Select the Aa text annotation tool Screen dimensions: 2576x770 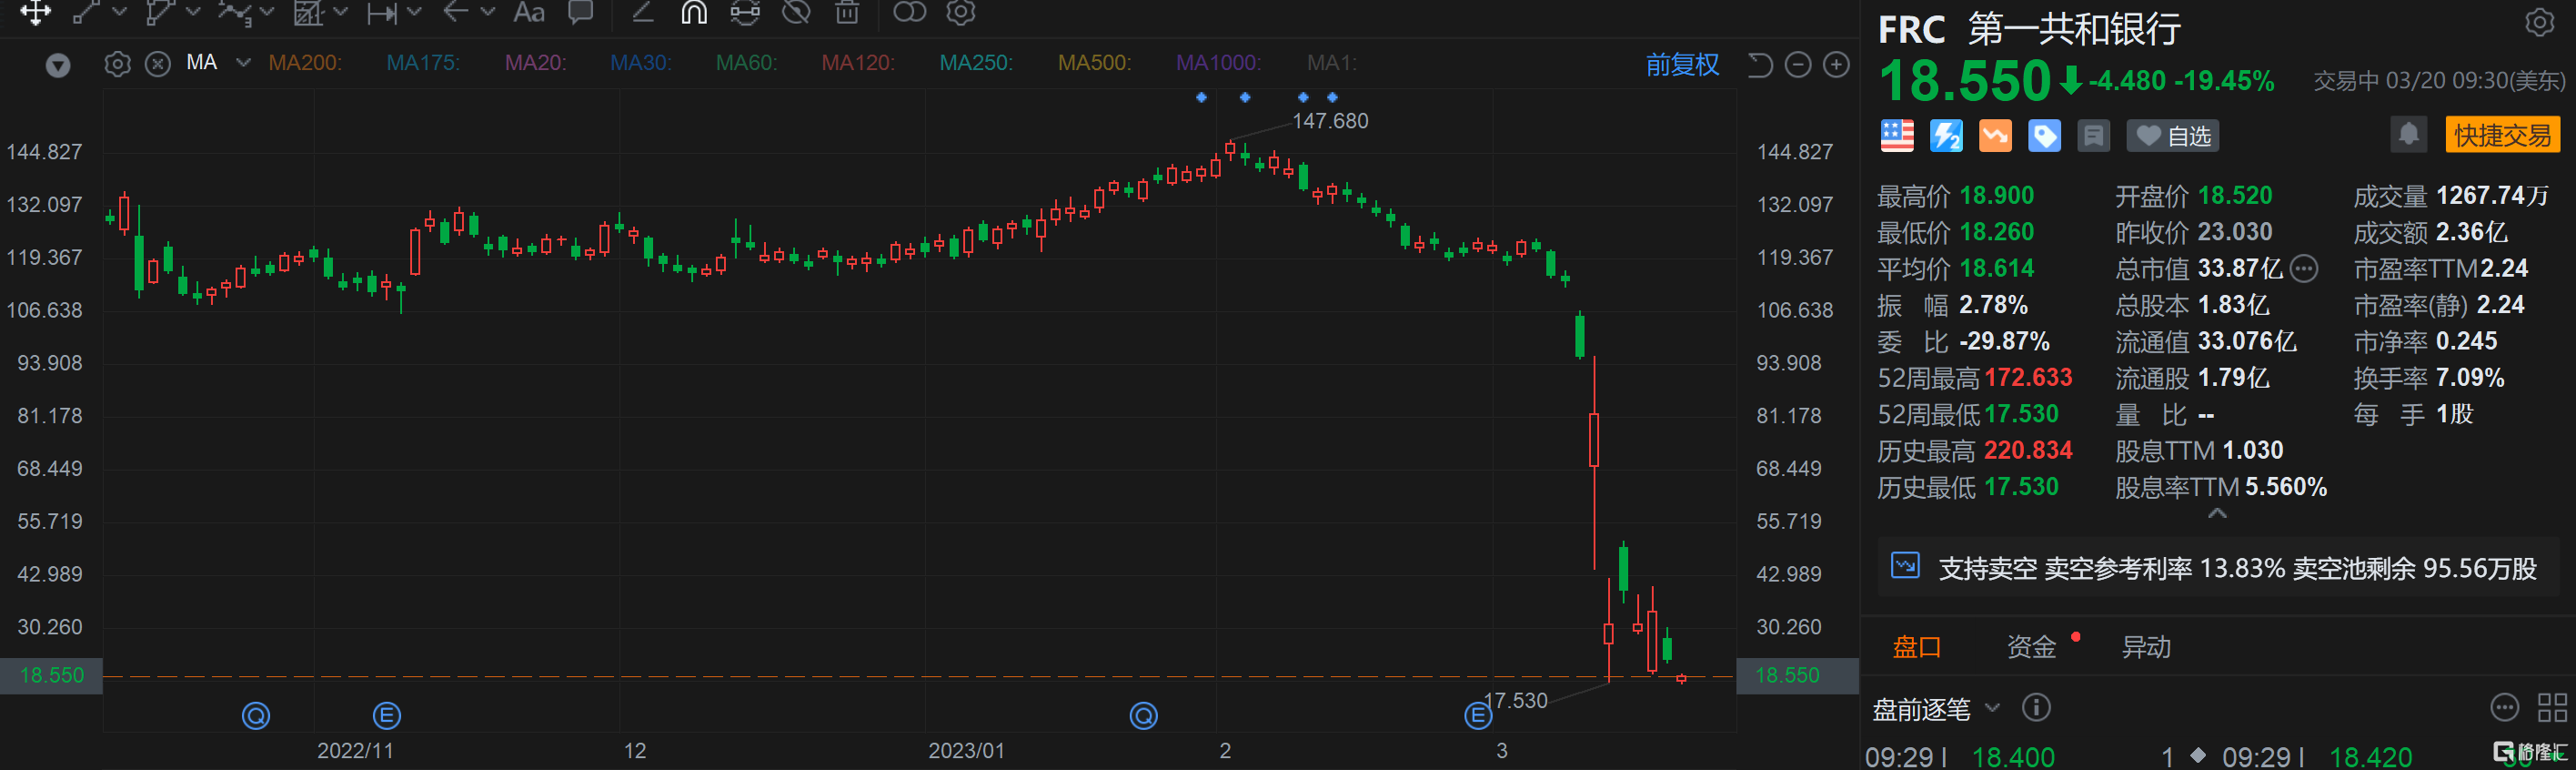[x=529, y=12]
